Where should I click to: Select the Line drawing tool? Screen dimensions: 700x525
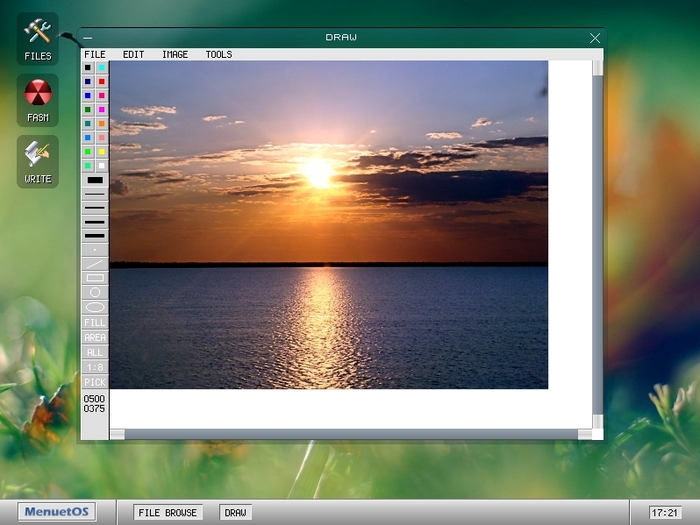(95, 264)
